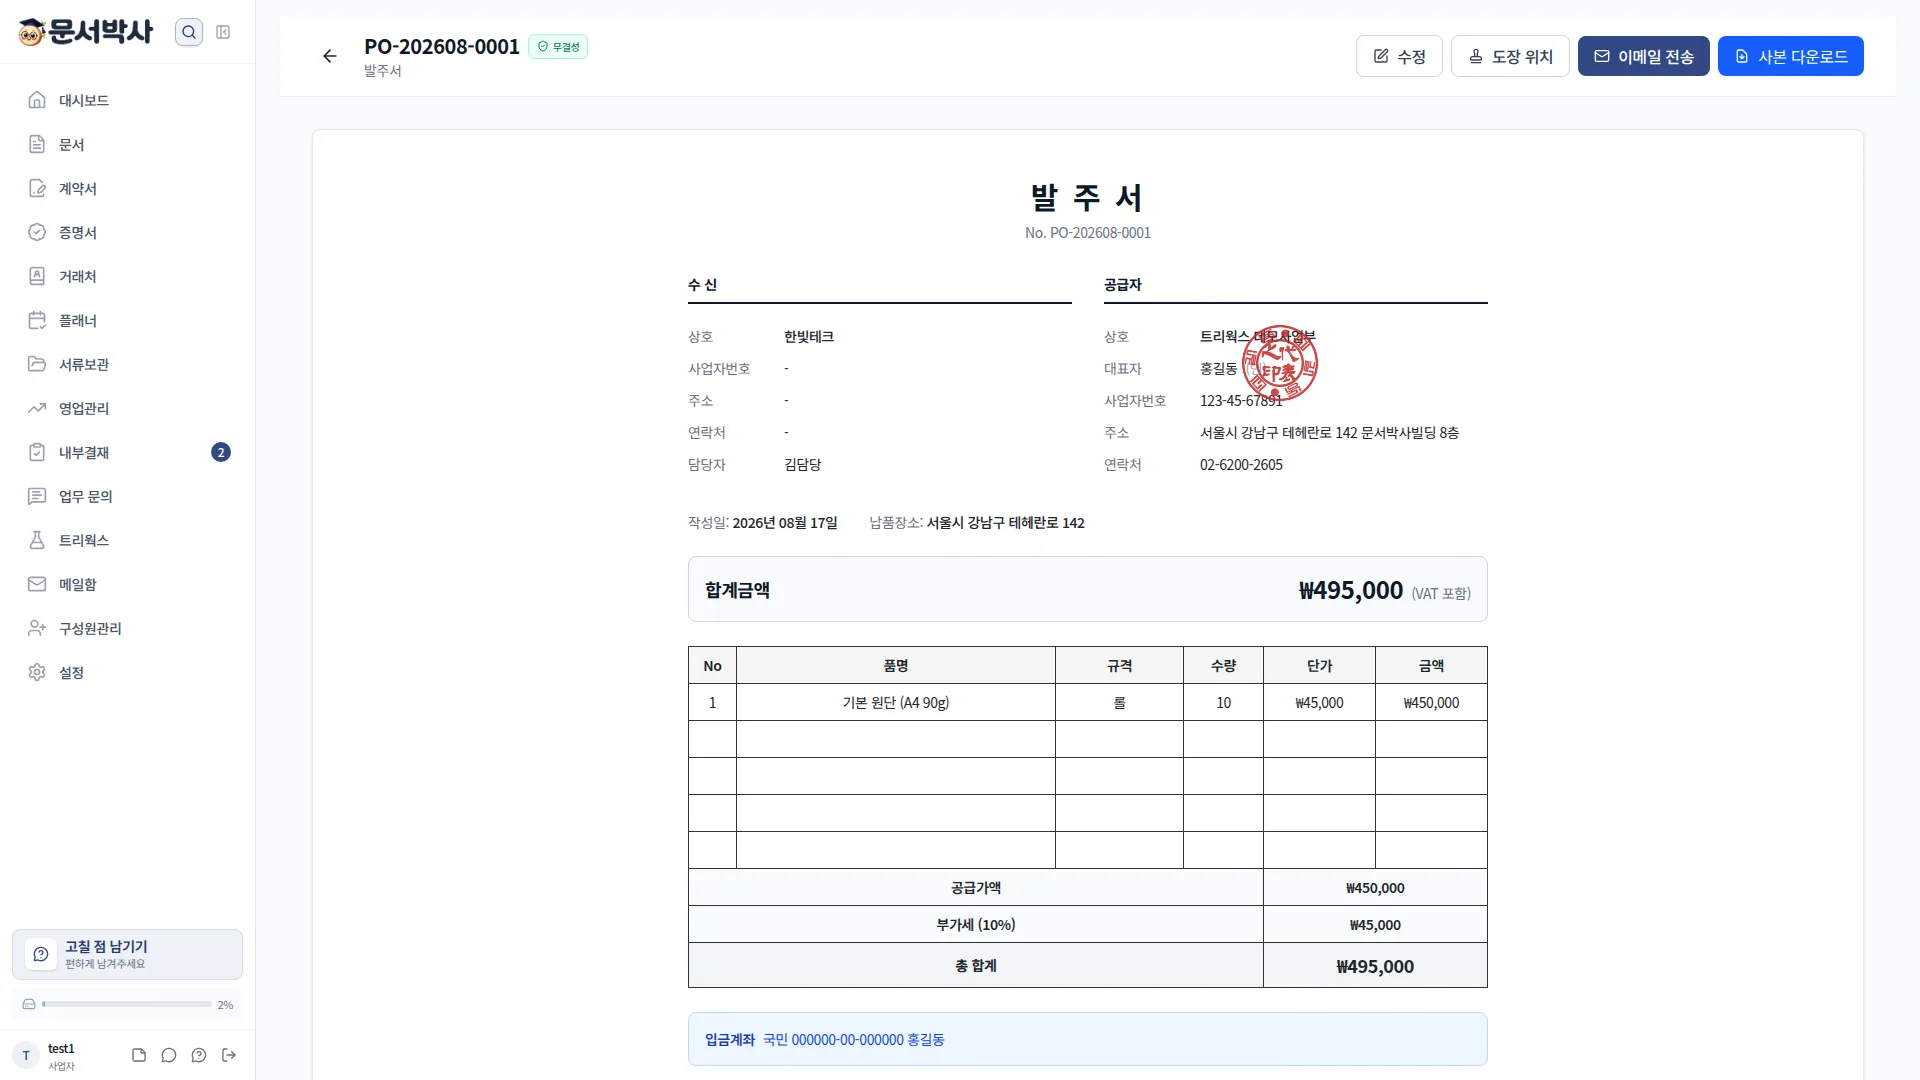Click the 트리웍스 flask icon
Viewport: 1920px width, 1080px height.
pos(37,540)
